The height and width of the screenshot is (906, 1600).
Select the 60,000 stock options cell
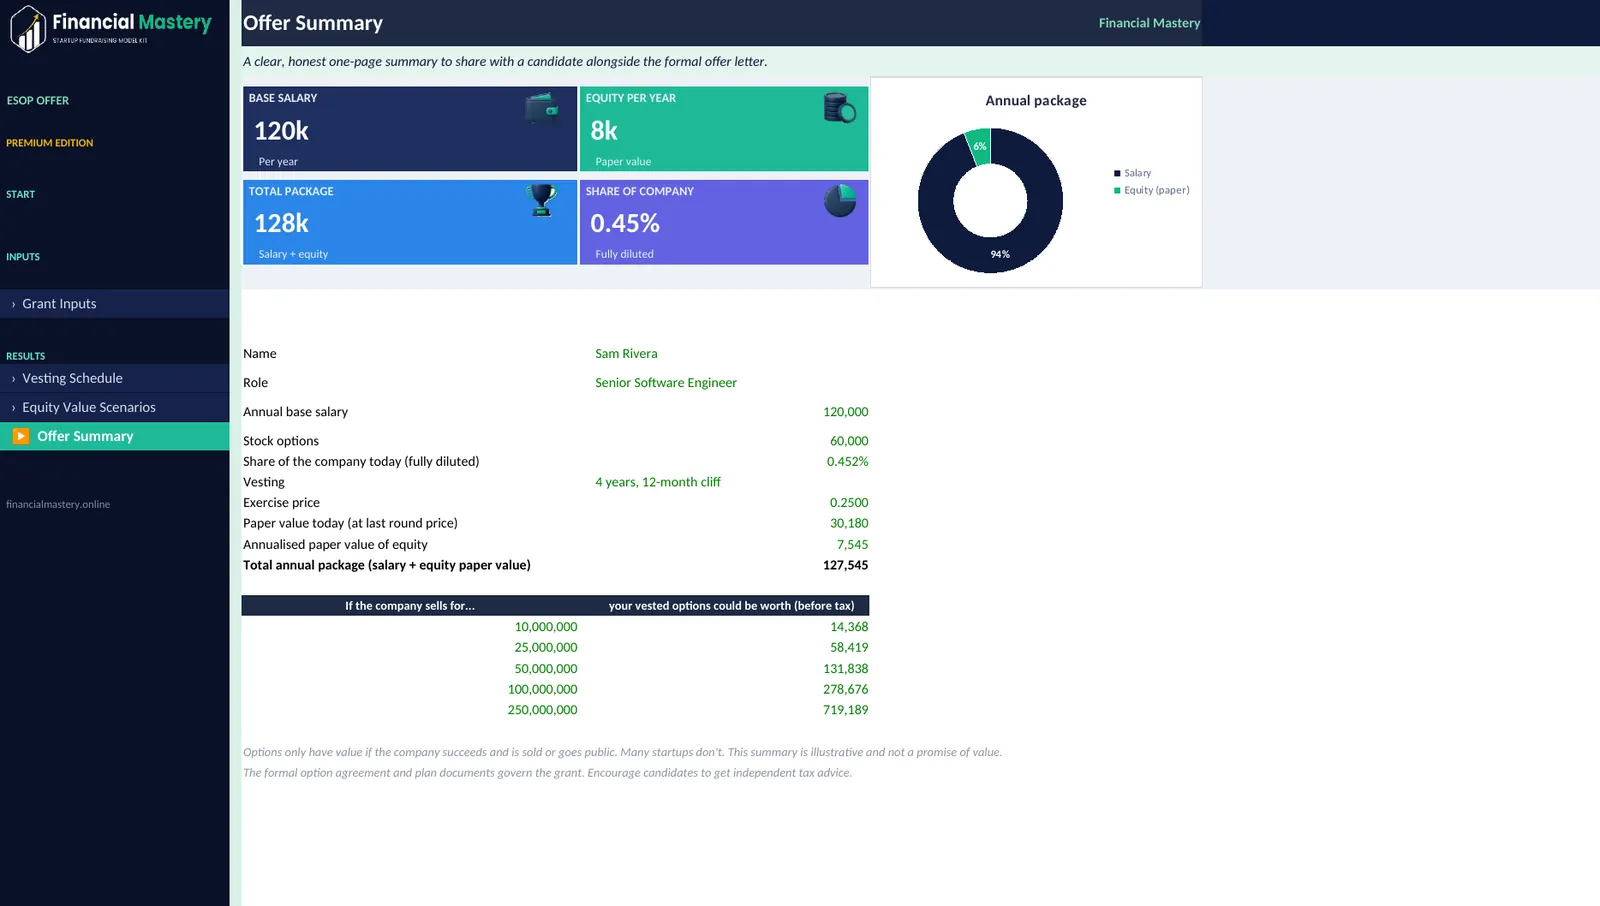(849, 441)
